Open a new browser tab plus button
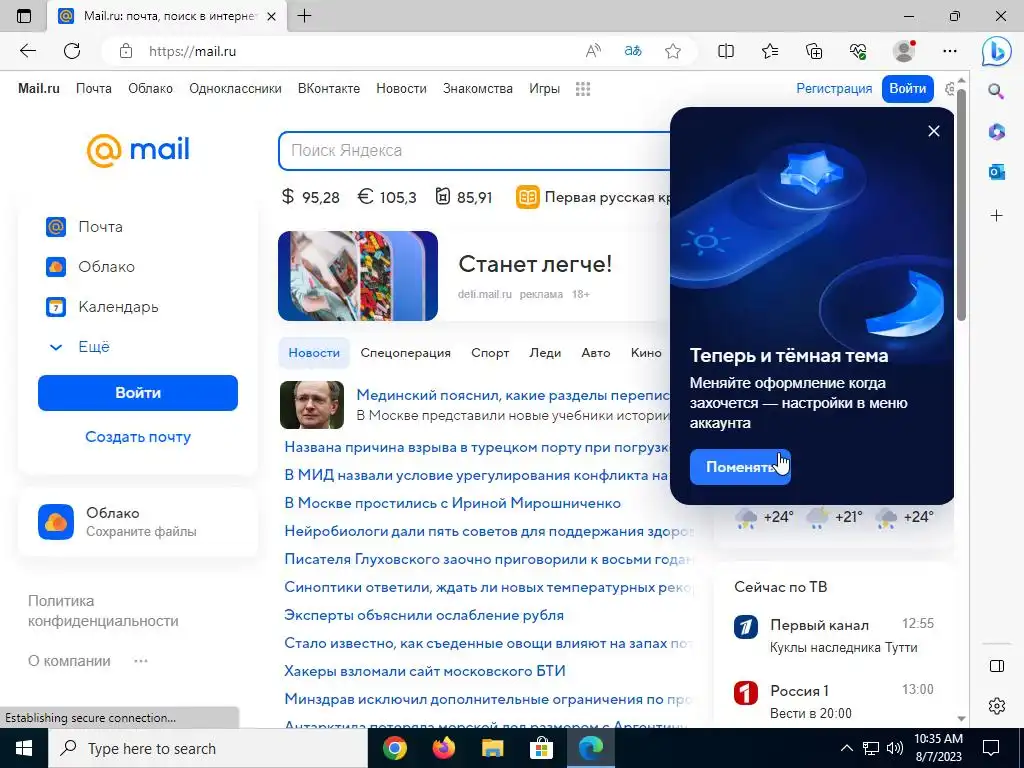1024x768 pixels. pyautogui.click(x=304, y=16)
